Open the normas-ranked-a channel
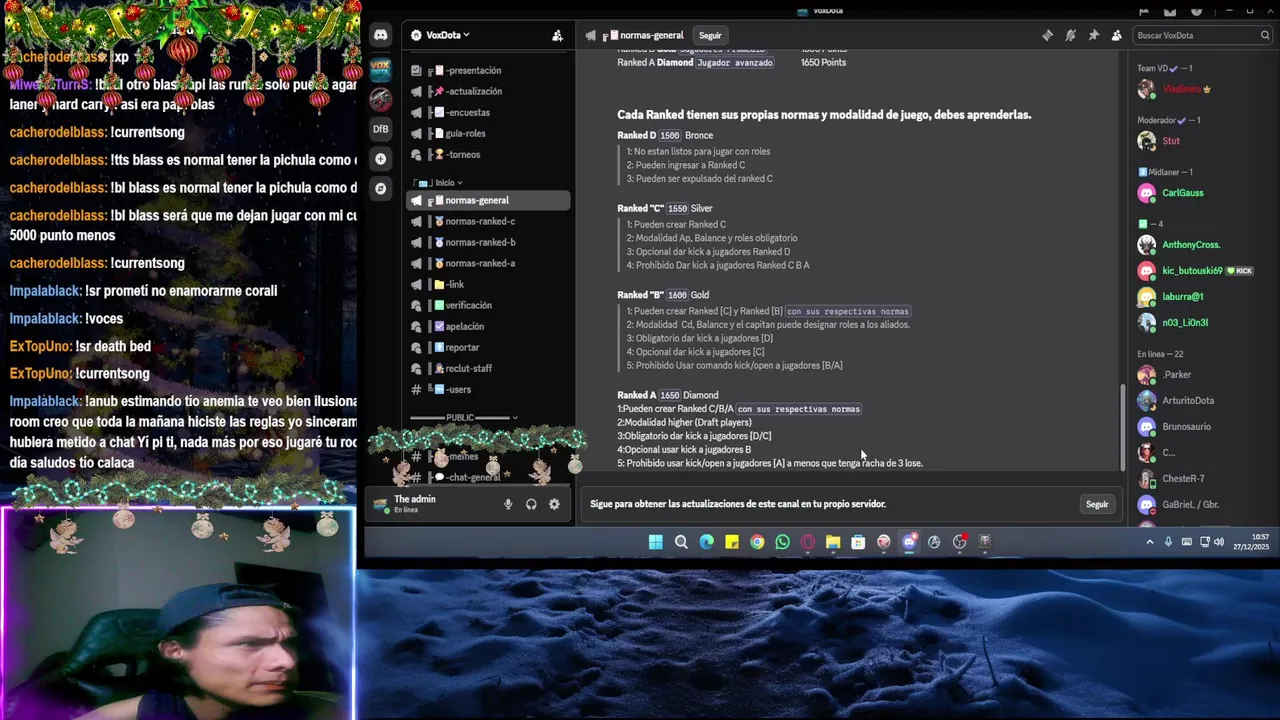Image resolution: width=1280 pixels, height=720 pixels. pos(488,263)
